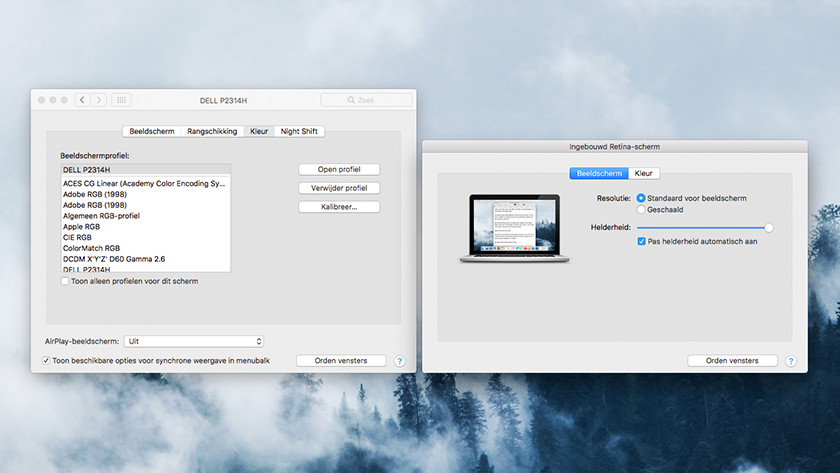Select the 'Geschaald' resolution option
840x473 pixels.
pos(641,210)
